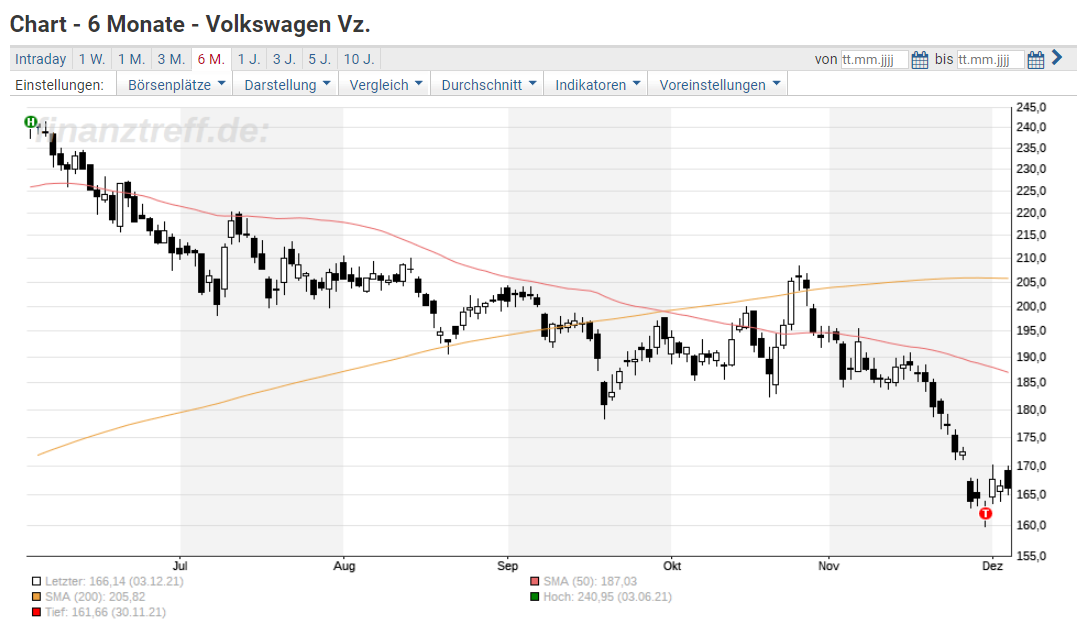Switch to the 1 J. tab
This screenshot has height=641, width=1086.
point(249,59)
